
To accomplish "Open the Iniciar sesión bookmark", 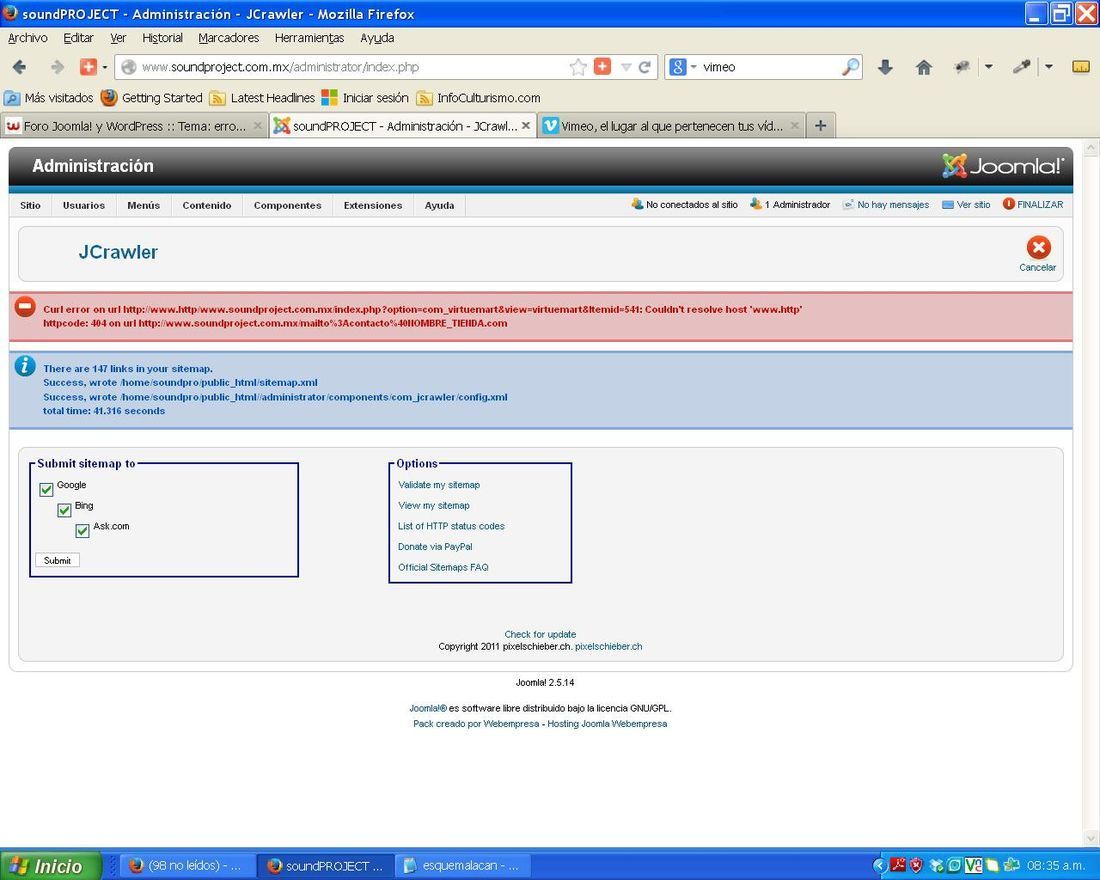I will (x=365, y=98).
